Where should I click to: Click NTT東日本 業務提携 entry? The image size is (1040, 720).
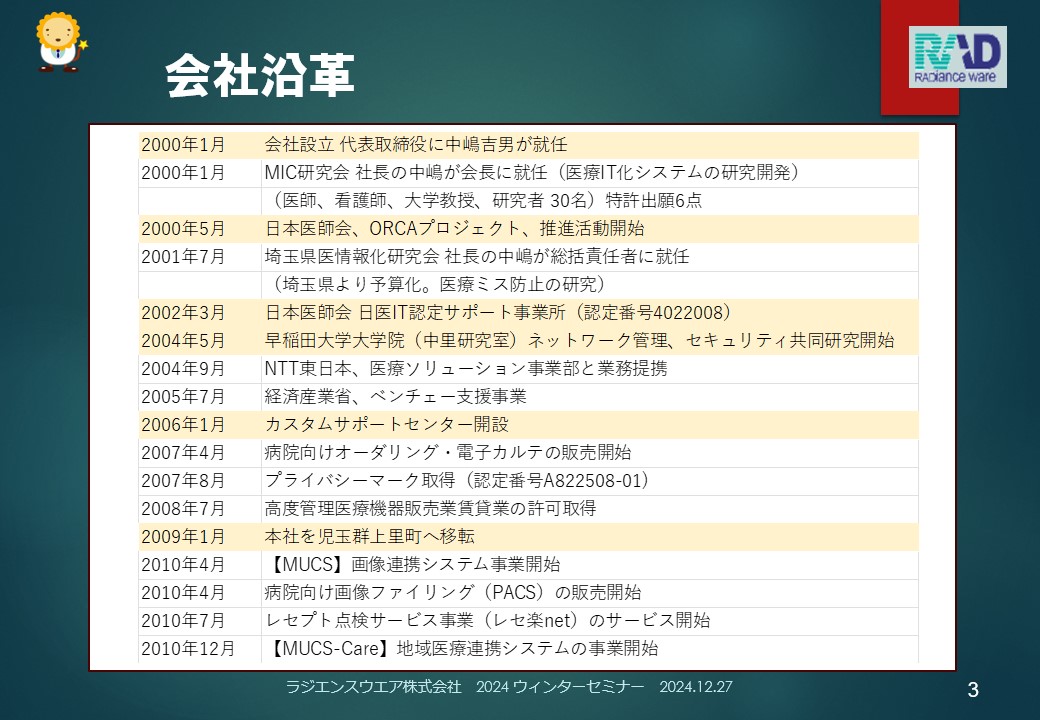coord(466,369)
